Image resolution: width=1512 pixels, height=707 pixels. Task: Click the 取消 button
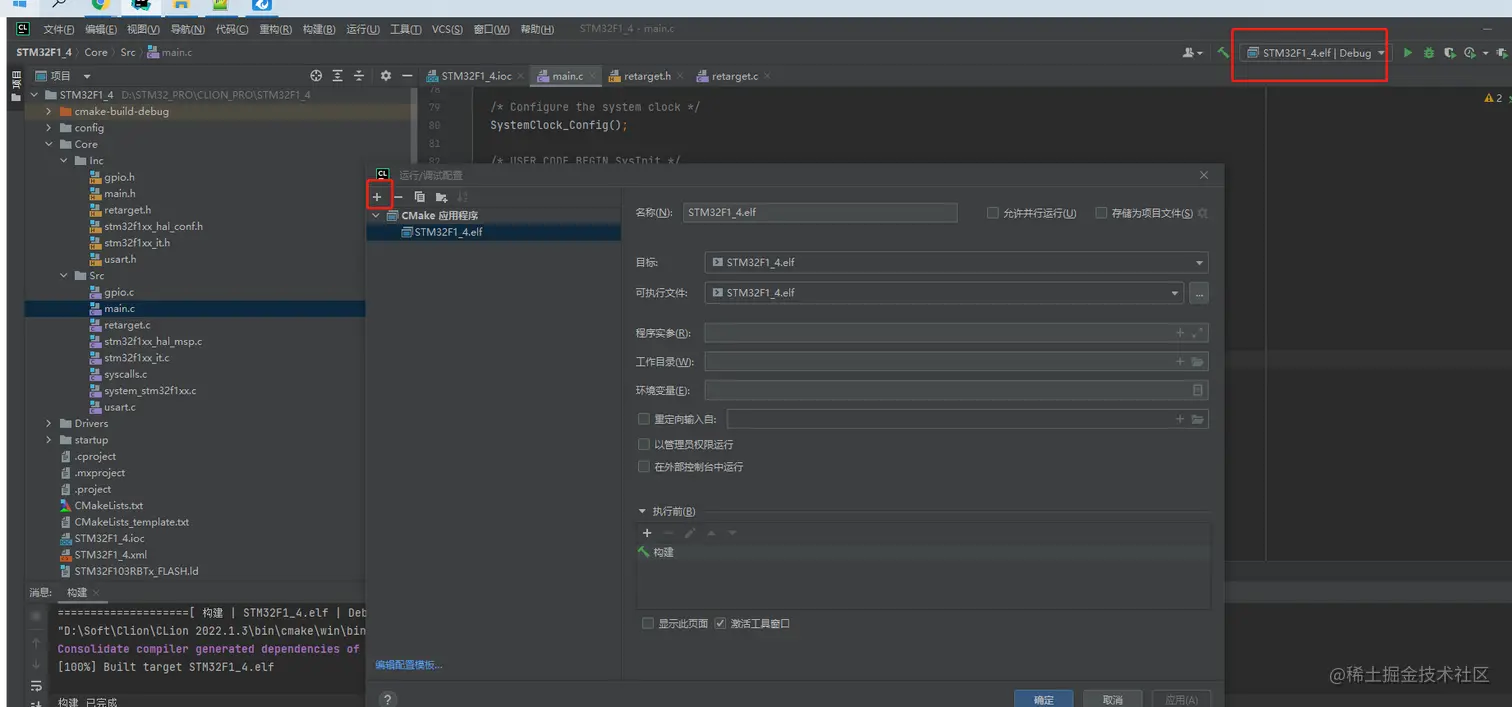tap(1113, 699)
